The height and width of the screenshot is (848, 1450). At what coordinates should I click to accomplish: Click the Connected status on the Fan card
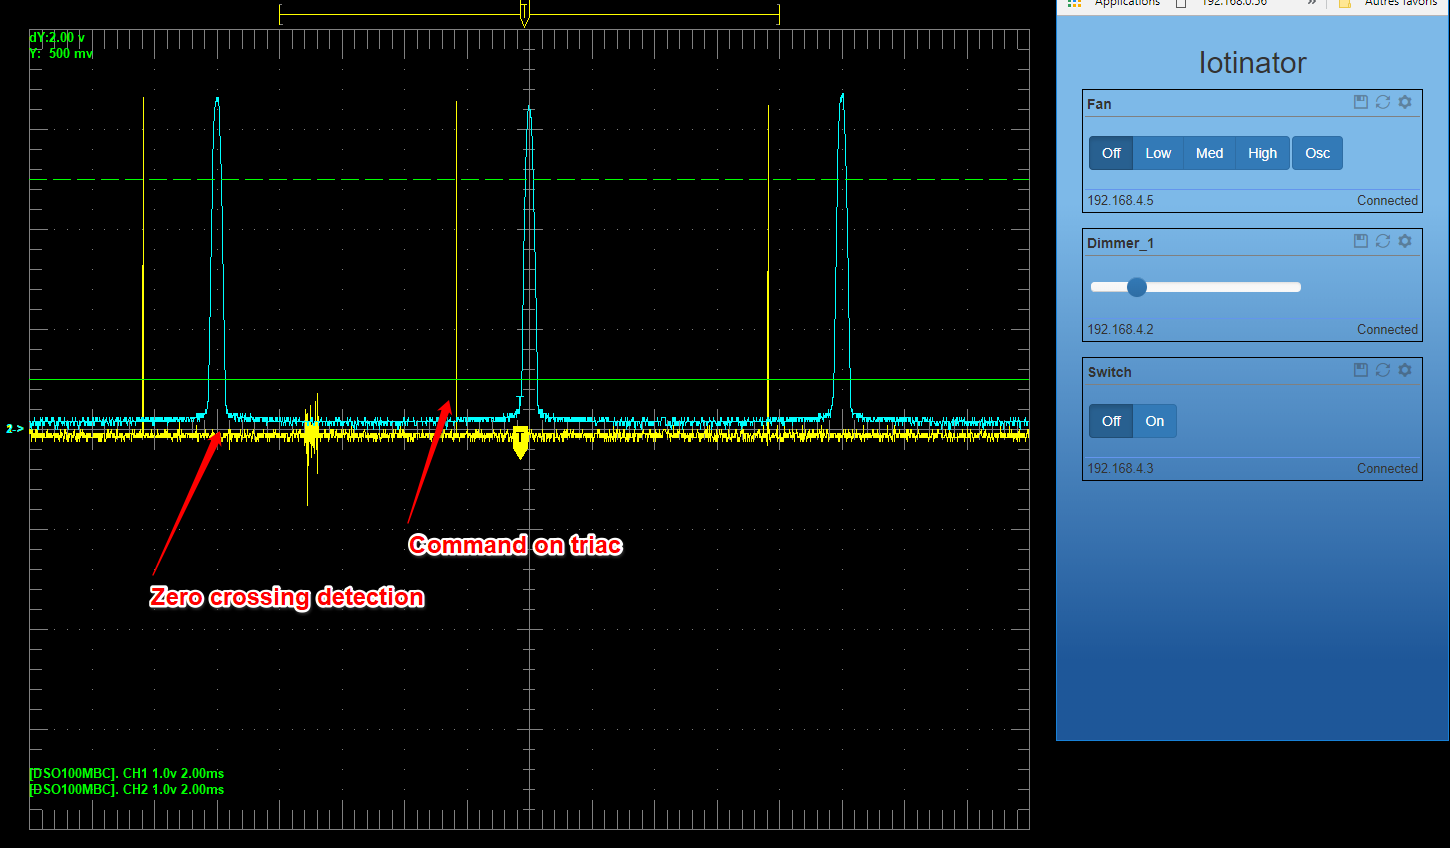tap(1387, 200)
